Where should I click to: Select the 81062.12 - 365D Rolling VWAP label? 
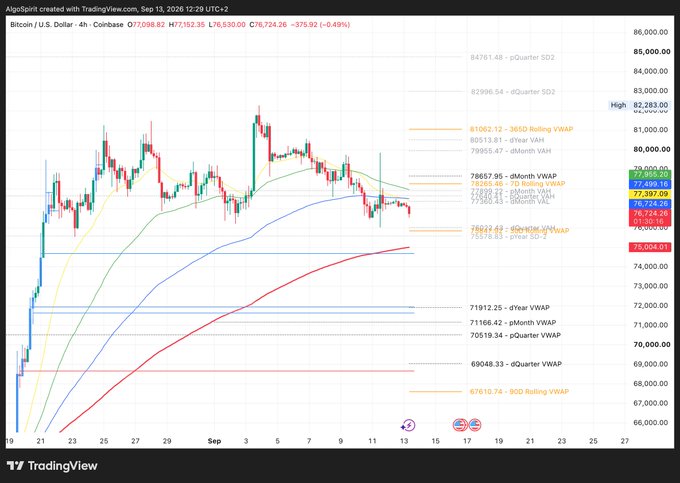(x=521, y=129)
